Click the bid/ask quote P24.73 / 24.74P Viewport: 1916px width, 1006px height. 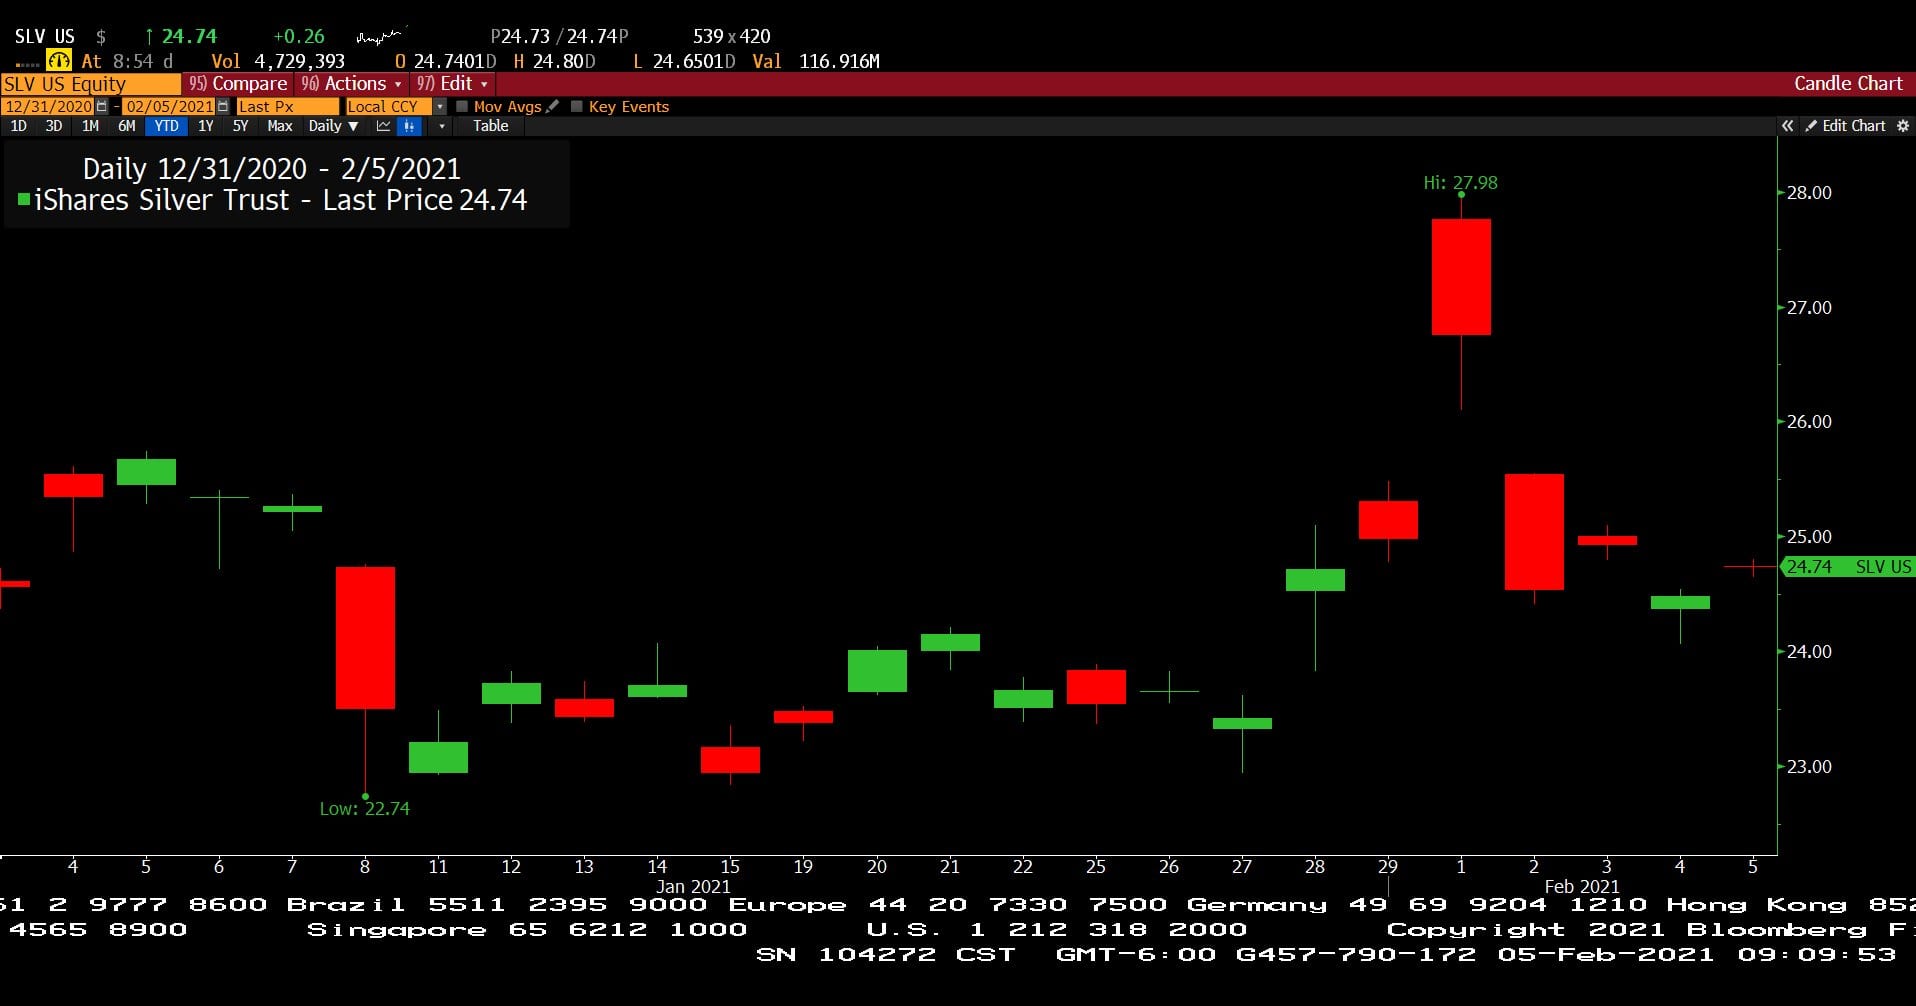coord(559,37)
